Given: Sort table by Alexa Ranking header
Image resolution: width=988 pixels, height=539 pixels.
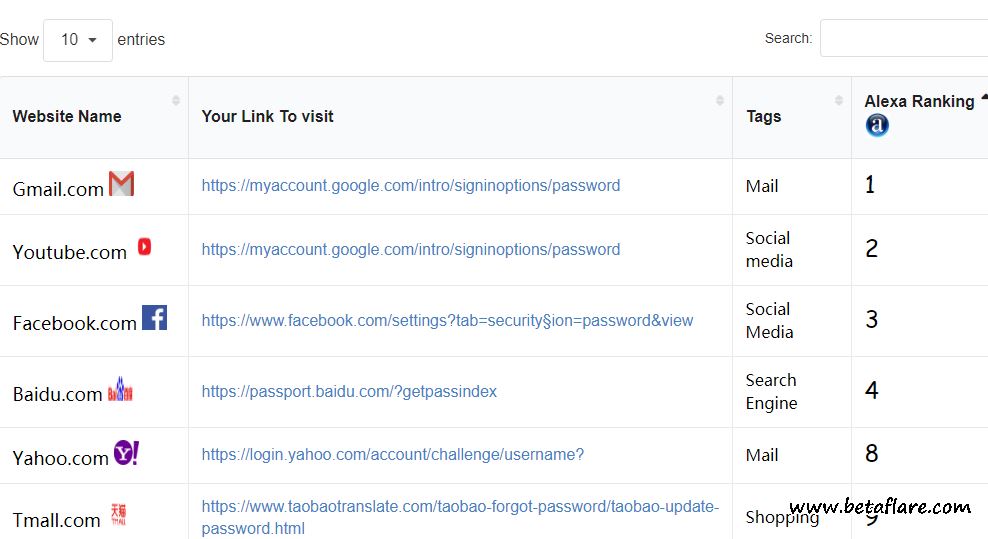Looking at the screenshot, I should (x=919, y=102).
